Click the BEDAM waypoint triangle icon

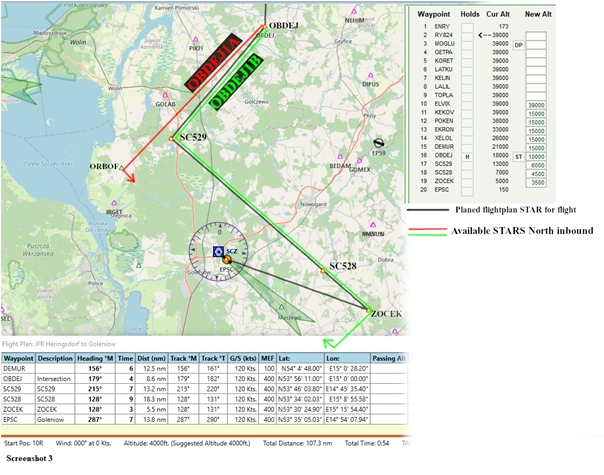coord(340,157)
